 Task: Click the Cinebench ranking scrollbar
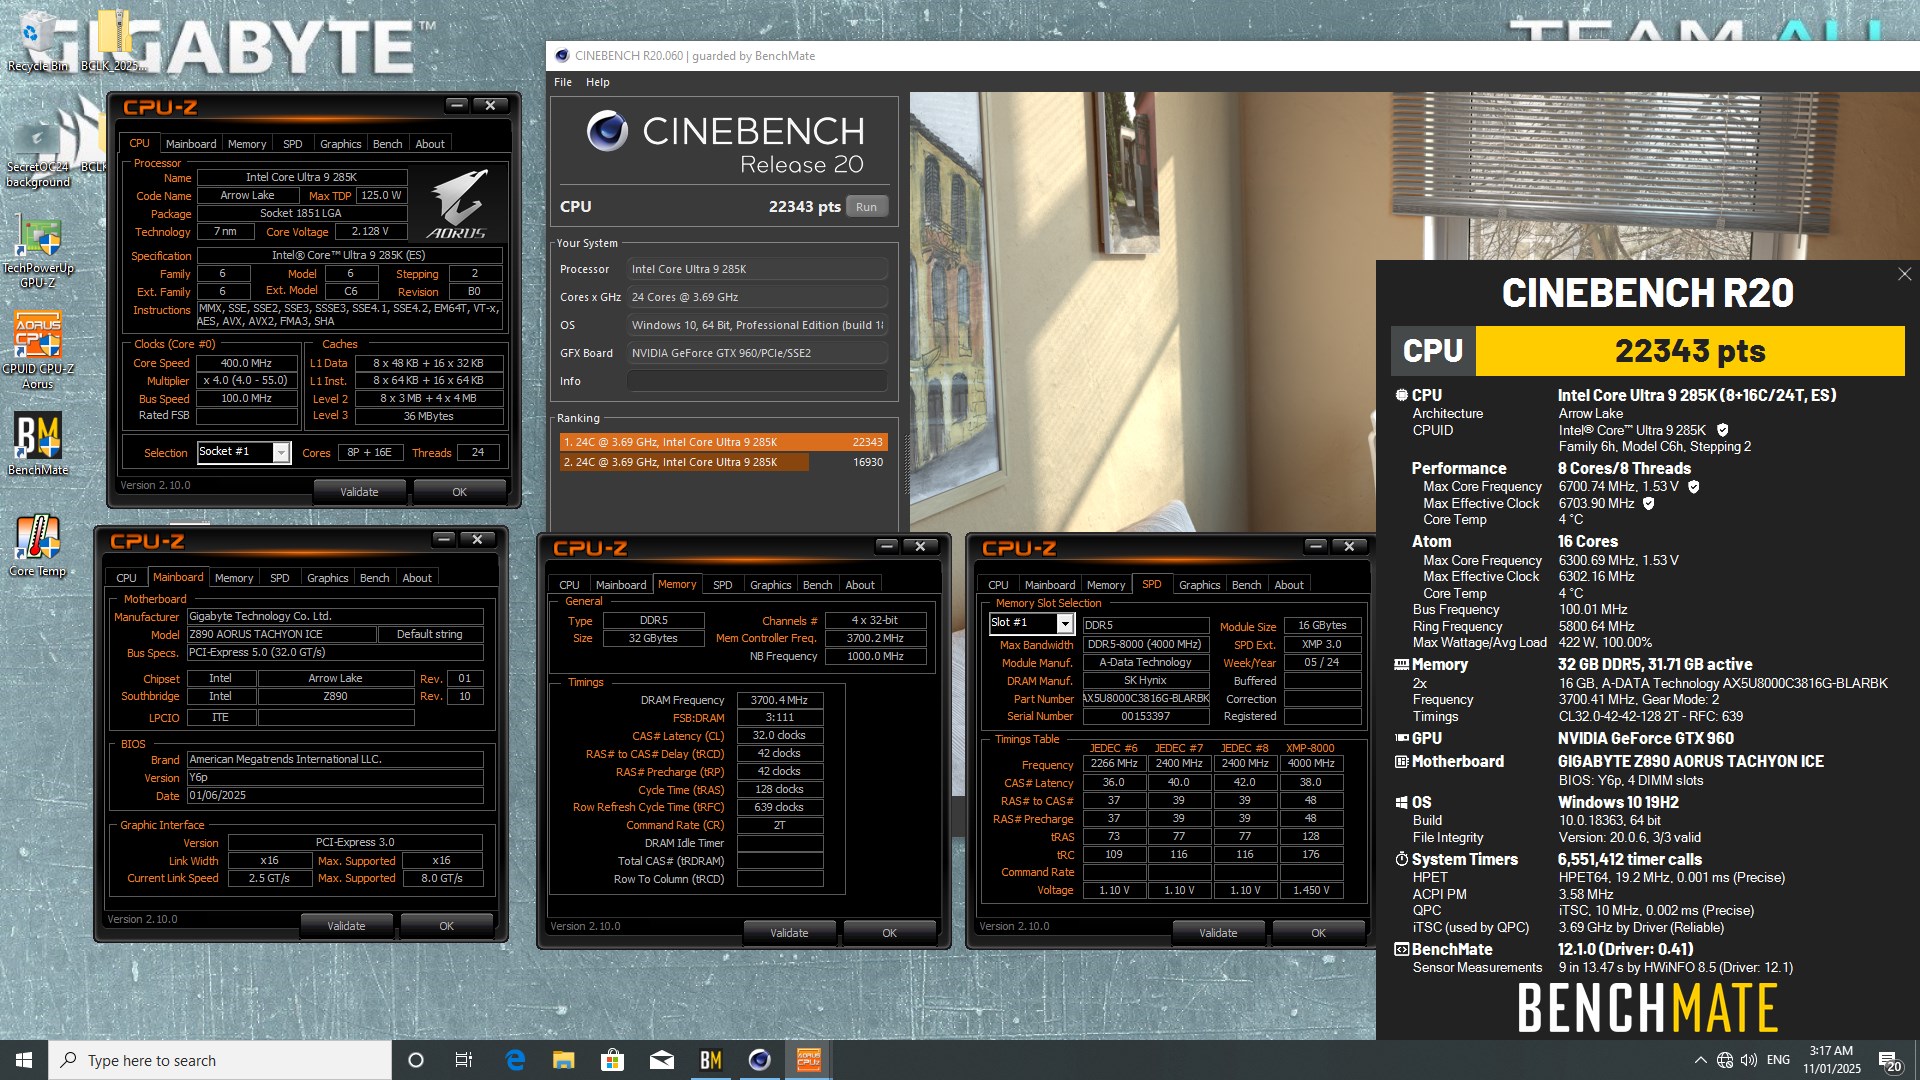pos(908,465)
